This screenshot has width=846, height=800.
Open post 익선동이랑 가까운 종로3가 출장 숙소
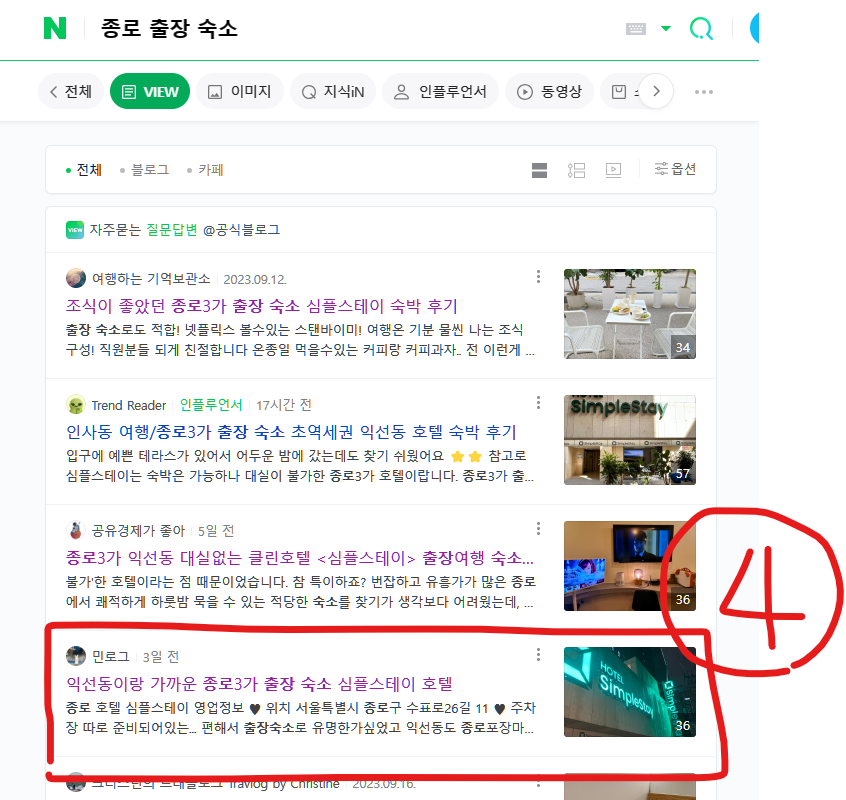click(259, 683)
